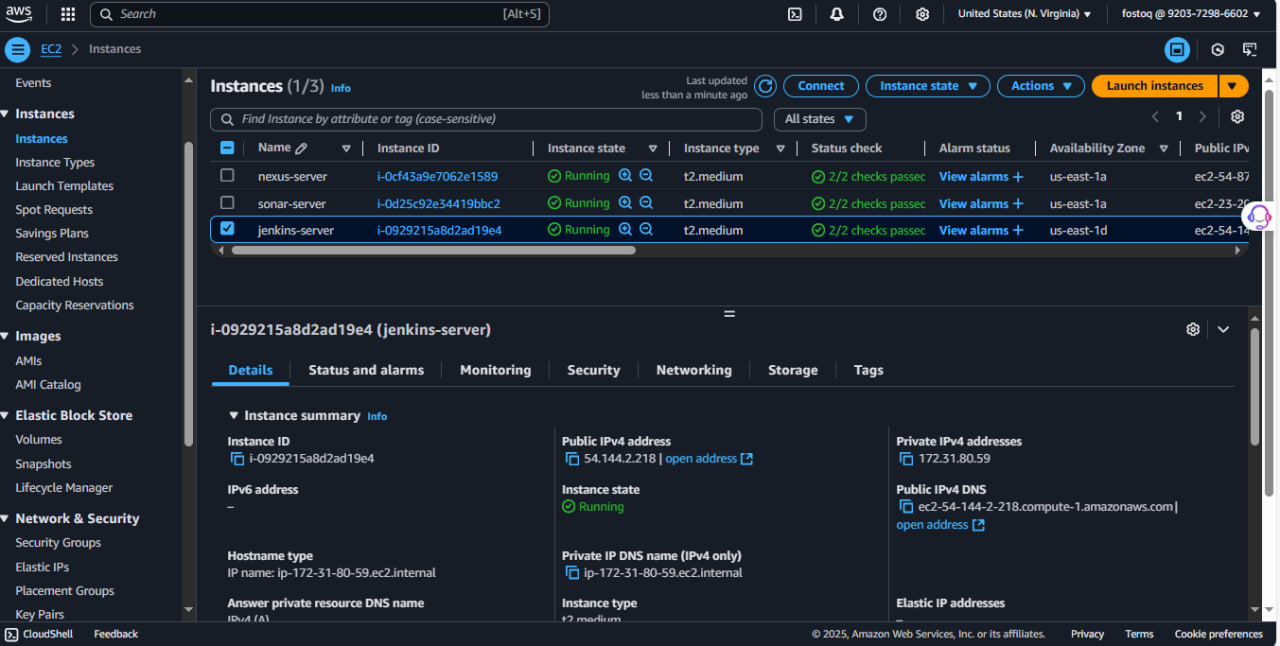Image resolution: width=1280 pixels, height=646 pixels.
Task: Open the All states filter dropdown
Action: [x=820, y=119]
